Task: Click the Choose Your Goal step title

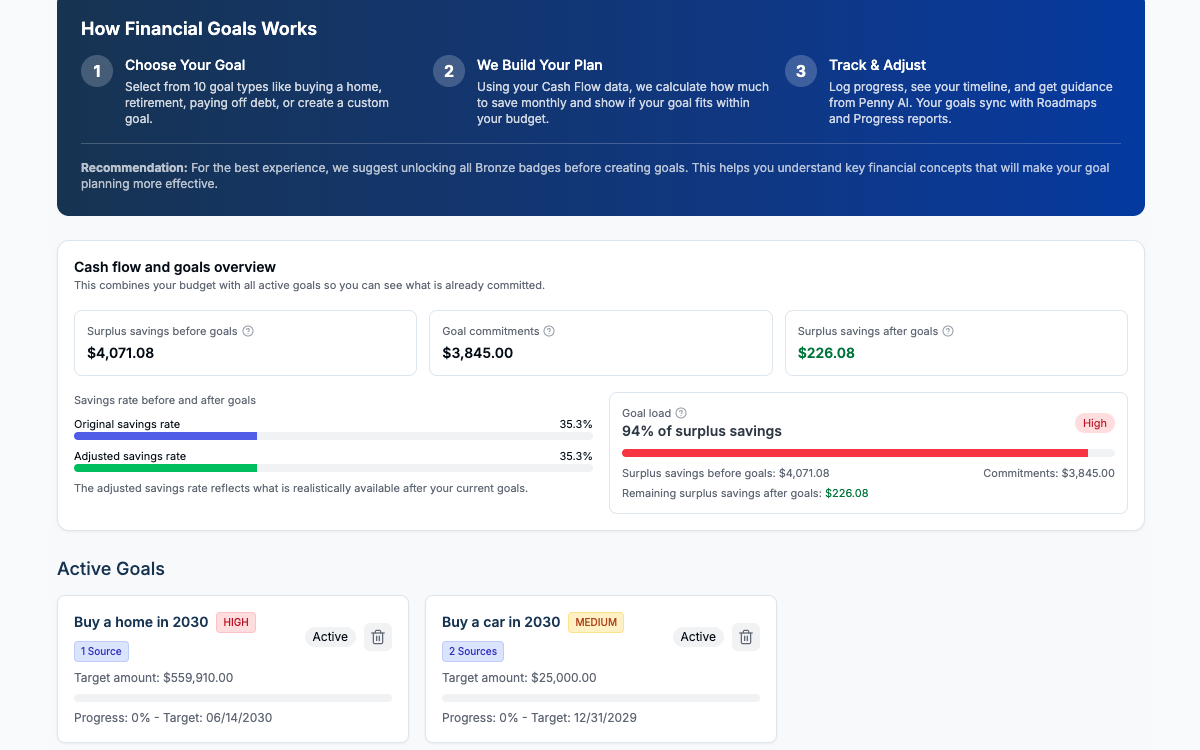Action: 185,65
